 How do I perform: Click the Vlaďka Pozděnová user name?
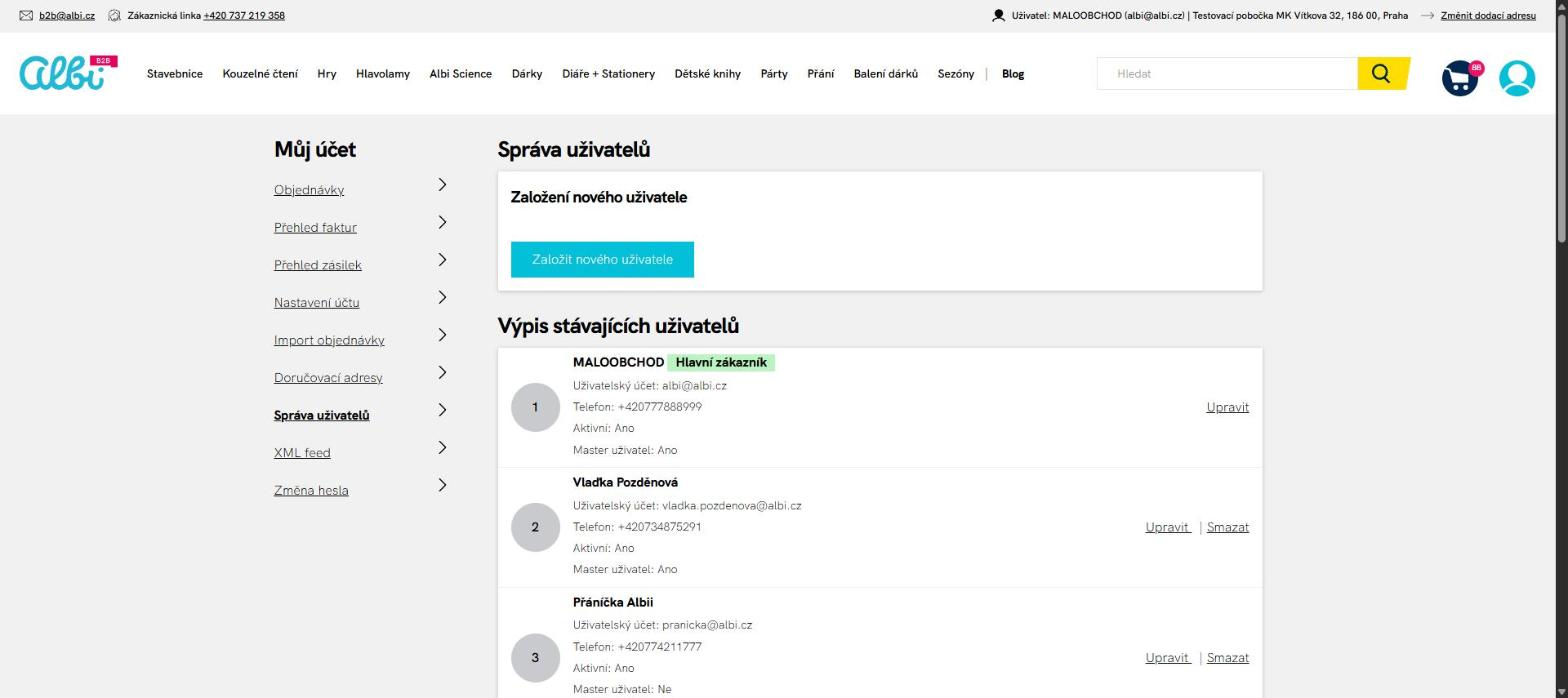coord(625,482)
